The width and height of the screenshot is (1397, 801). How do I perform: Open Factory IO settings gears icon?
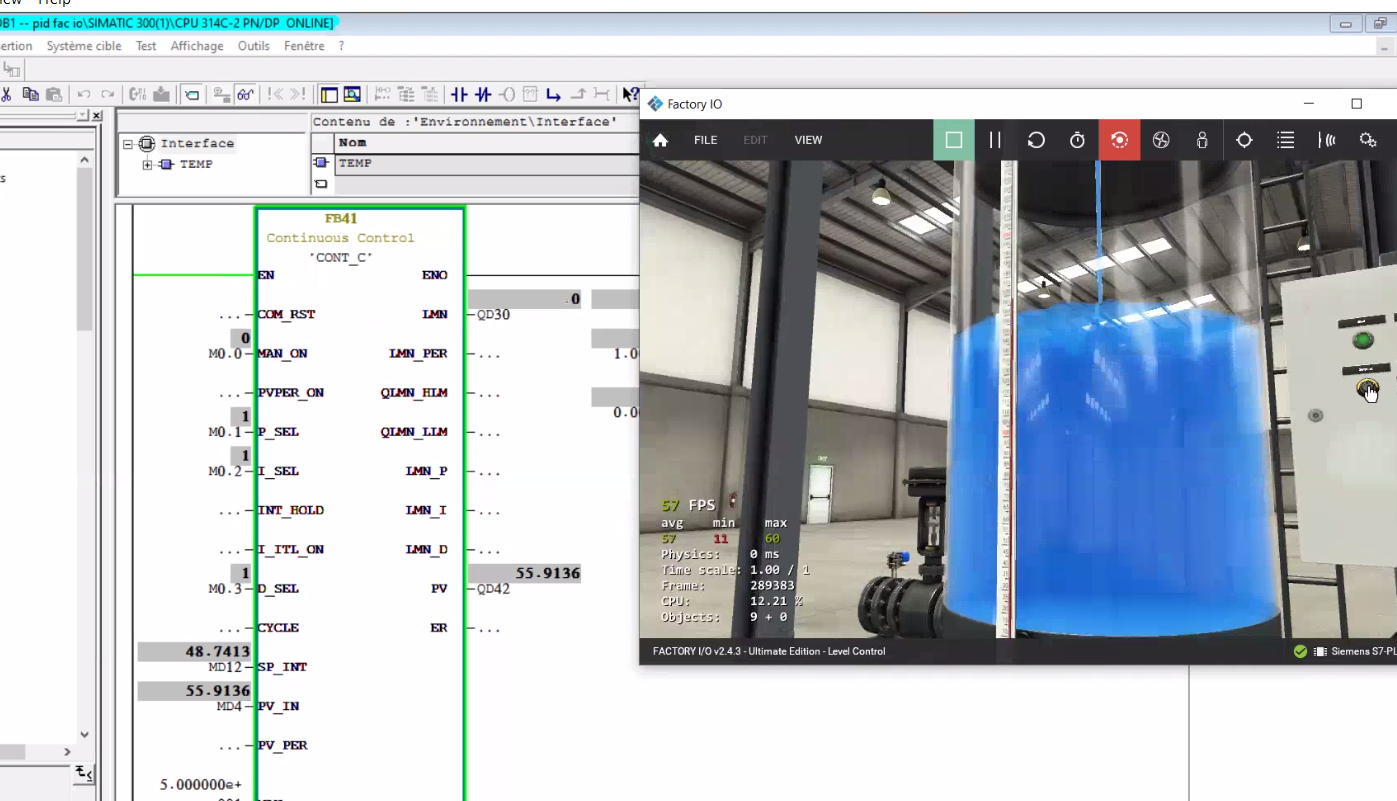[1368, 140]
